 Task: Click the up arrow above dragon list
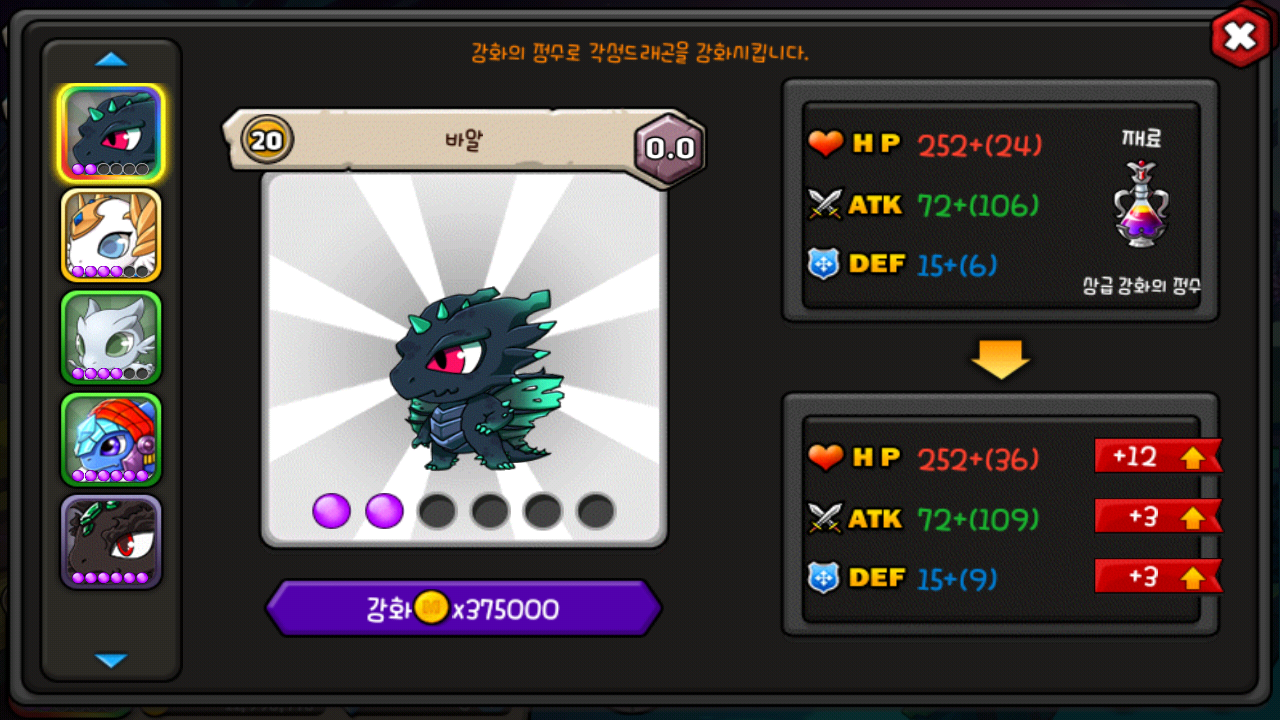tap(111, 60)
